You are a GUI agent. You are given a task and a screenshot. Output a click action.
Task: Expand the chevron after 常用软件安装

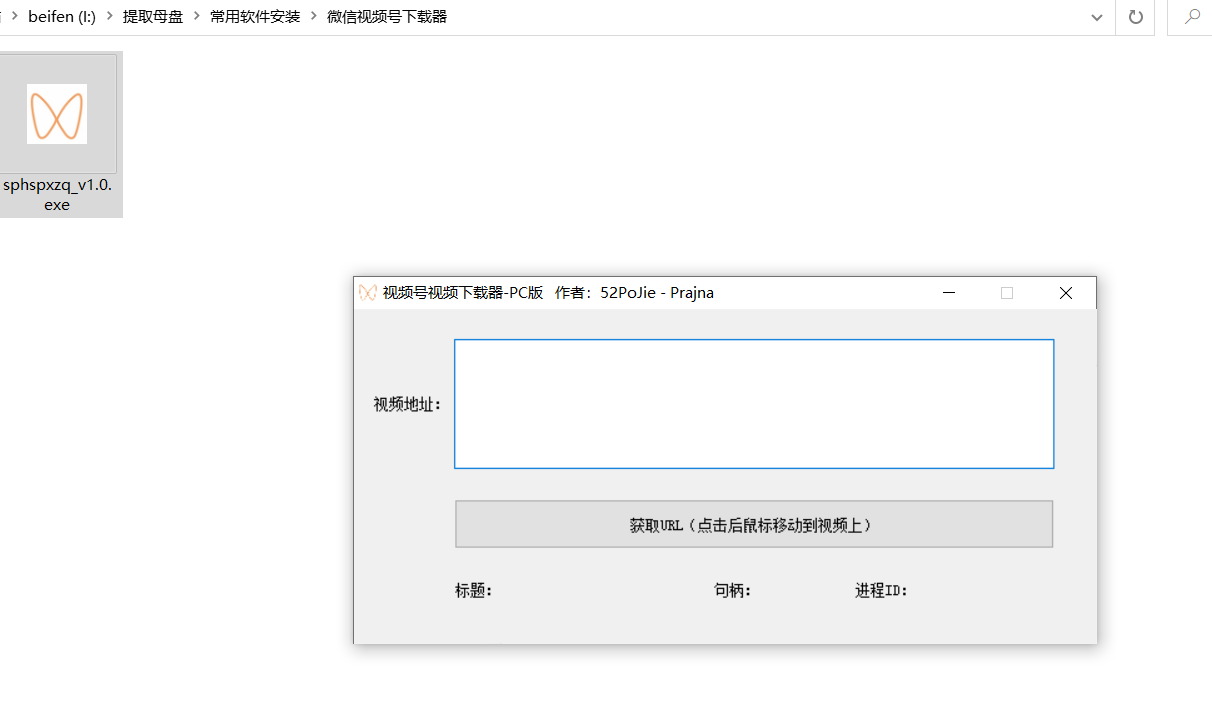point(314,17)
